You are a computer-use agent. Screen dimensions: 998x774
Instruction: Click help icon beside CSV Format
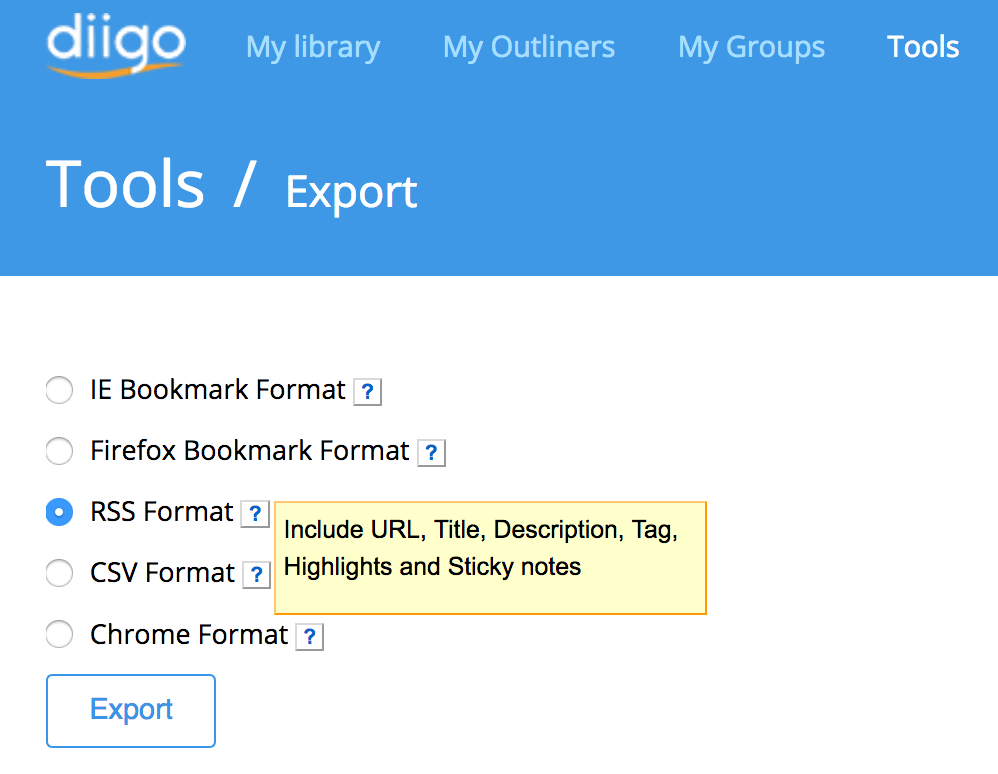[257, 575]
